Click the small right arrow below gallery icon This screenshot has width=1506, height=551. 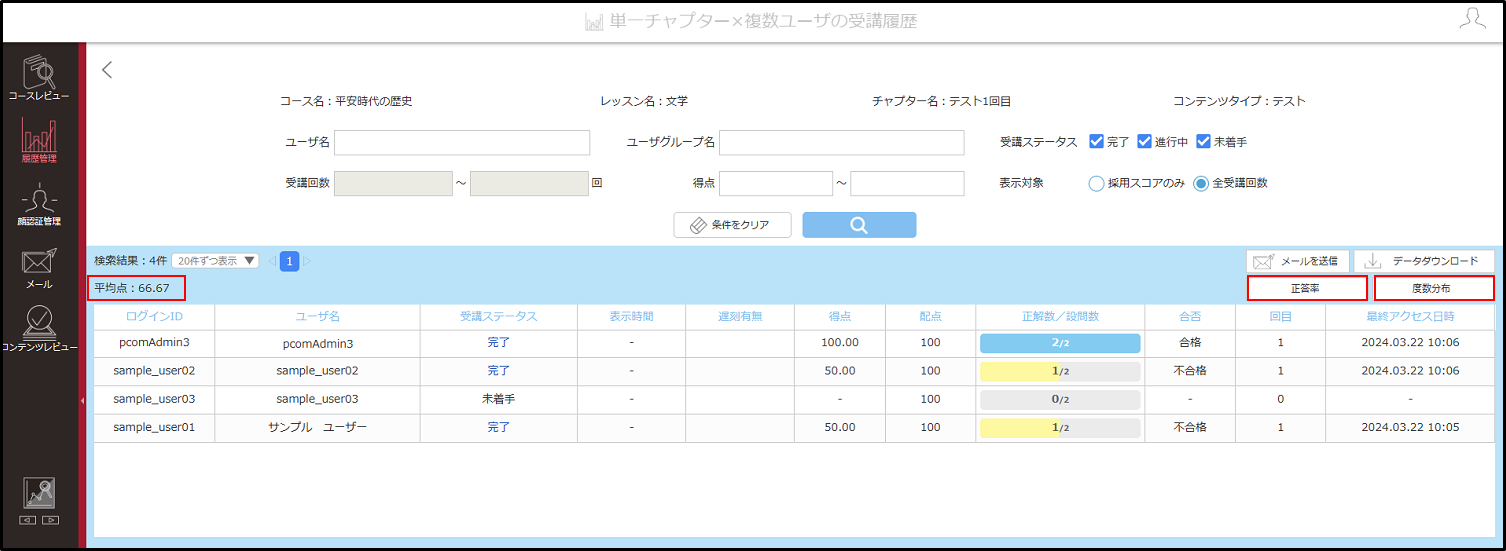click(50, 520)
